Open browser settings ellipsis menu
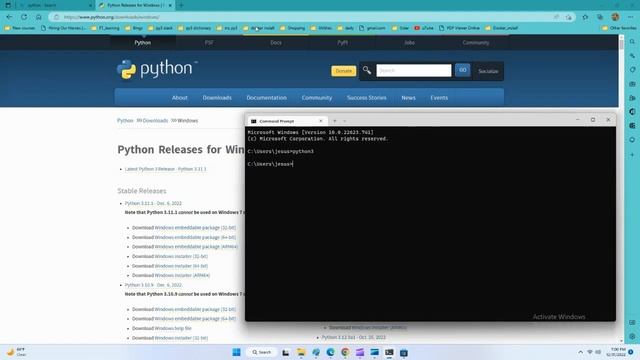The height and width of the screenshot is (360, 640). click(631, 17)
